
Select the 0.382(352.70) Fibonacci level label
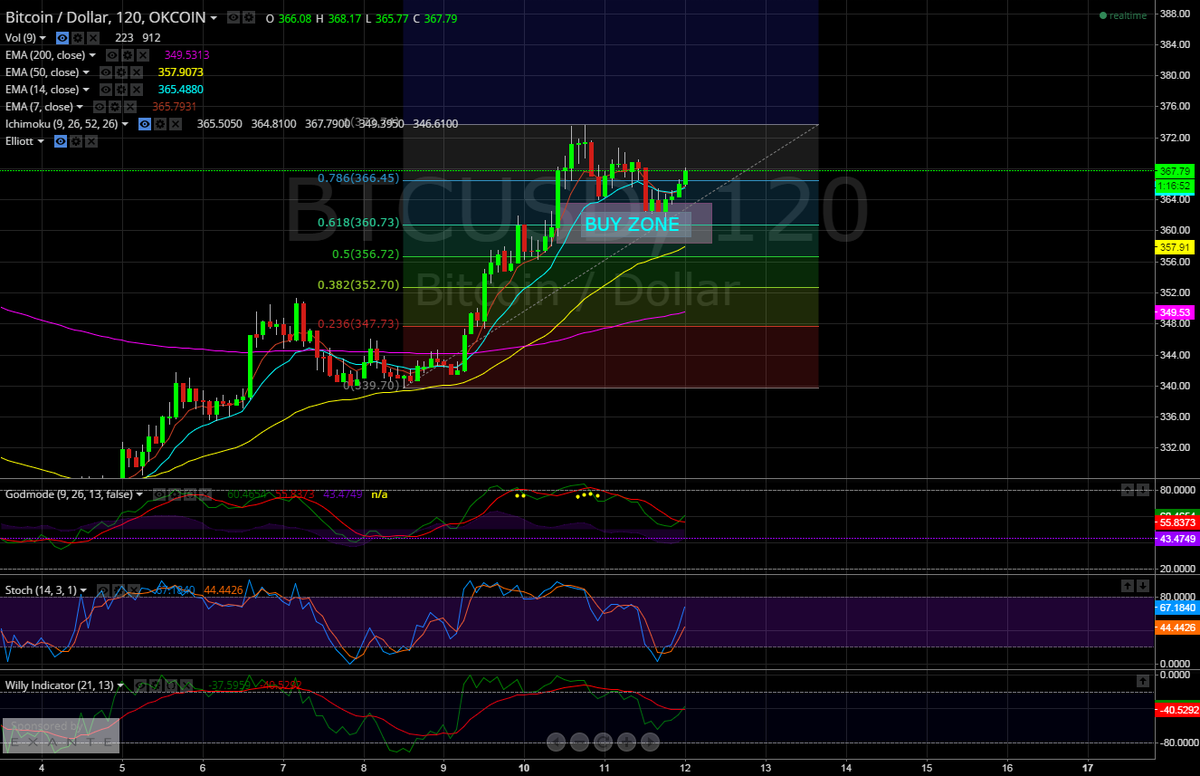coord(358,285)
